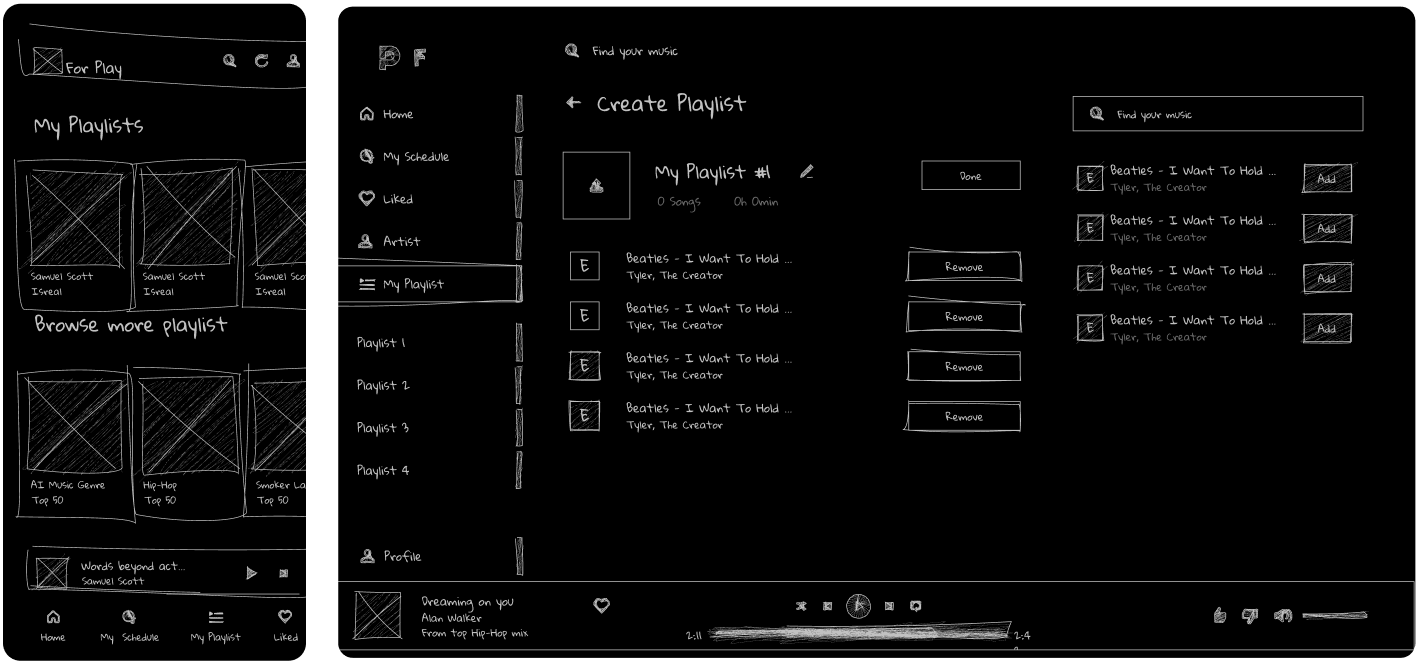Toggle thumbs up for the current song
This screenshot has height=664, width=1419.
[1219, 615]
